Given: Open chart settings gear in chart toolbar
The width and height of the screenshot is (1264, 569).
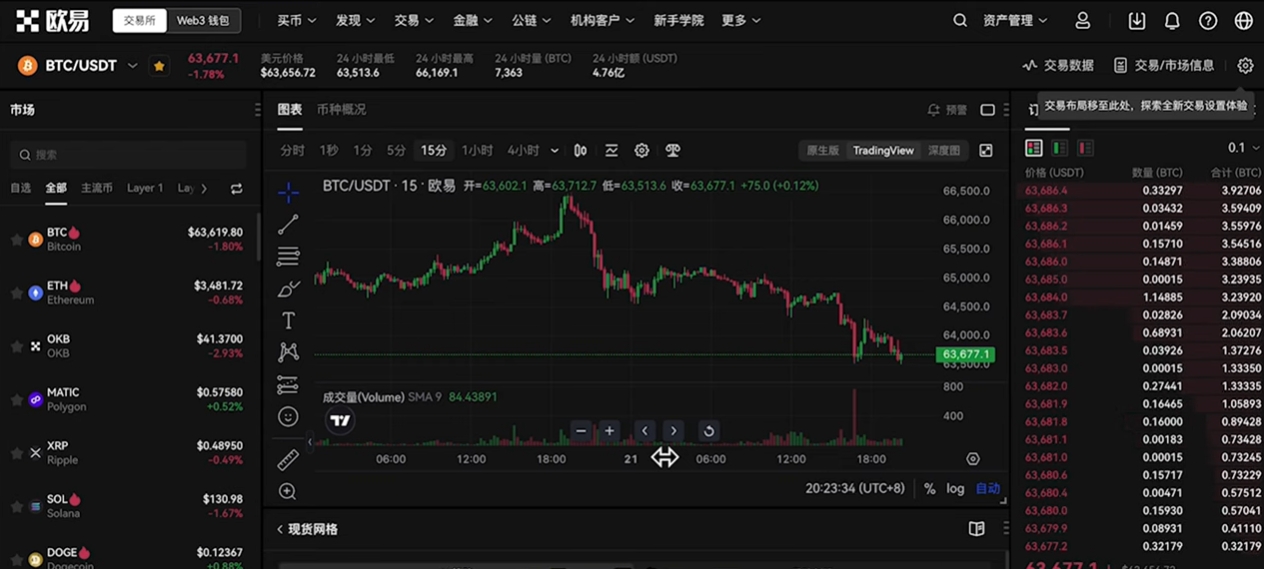Looking at the screenshot, I should [x=642, y=150].
